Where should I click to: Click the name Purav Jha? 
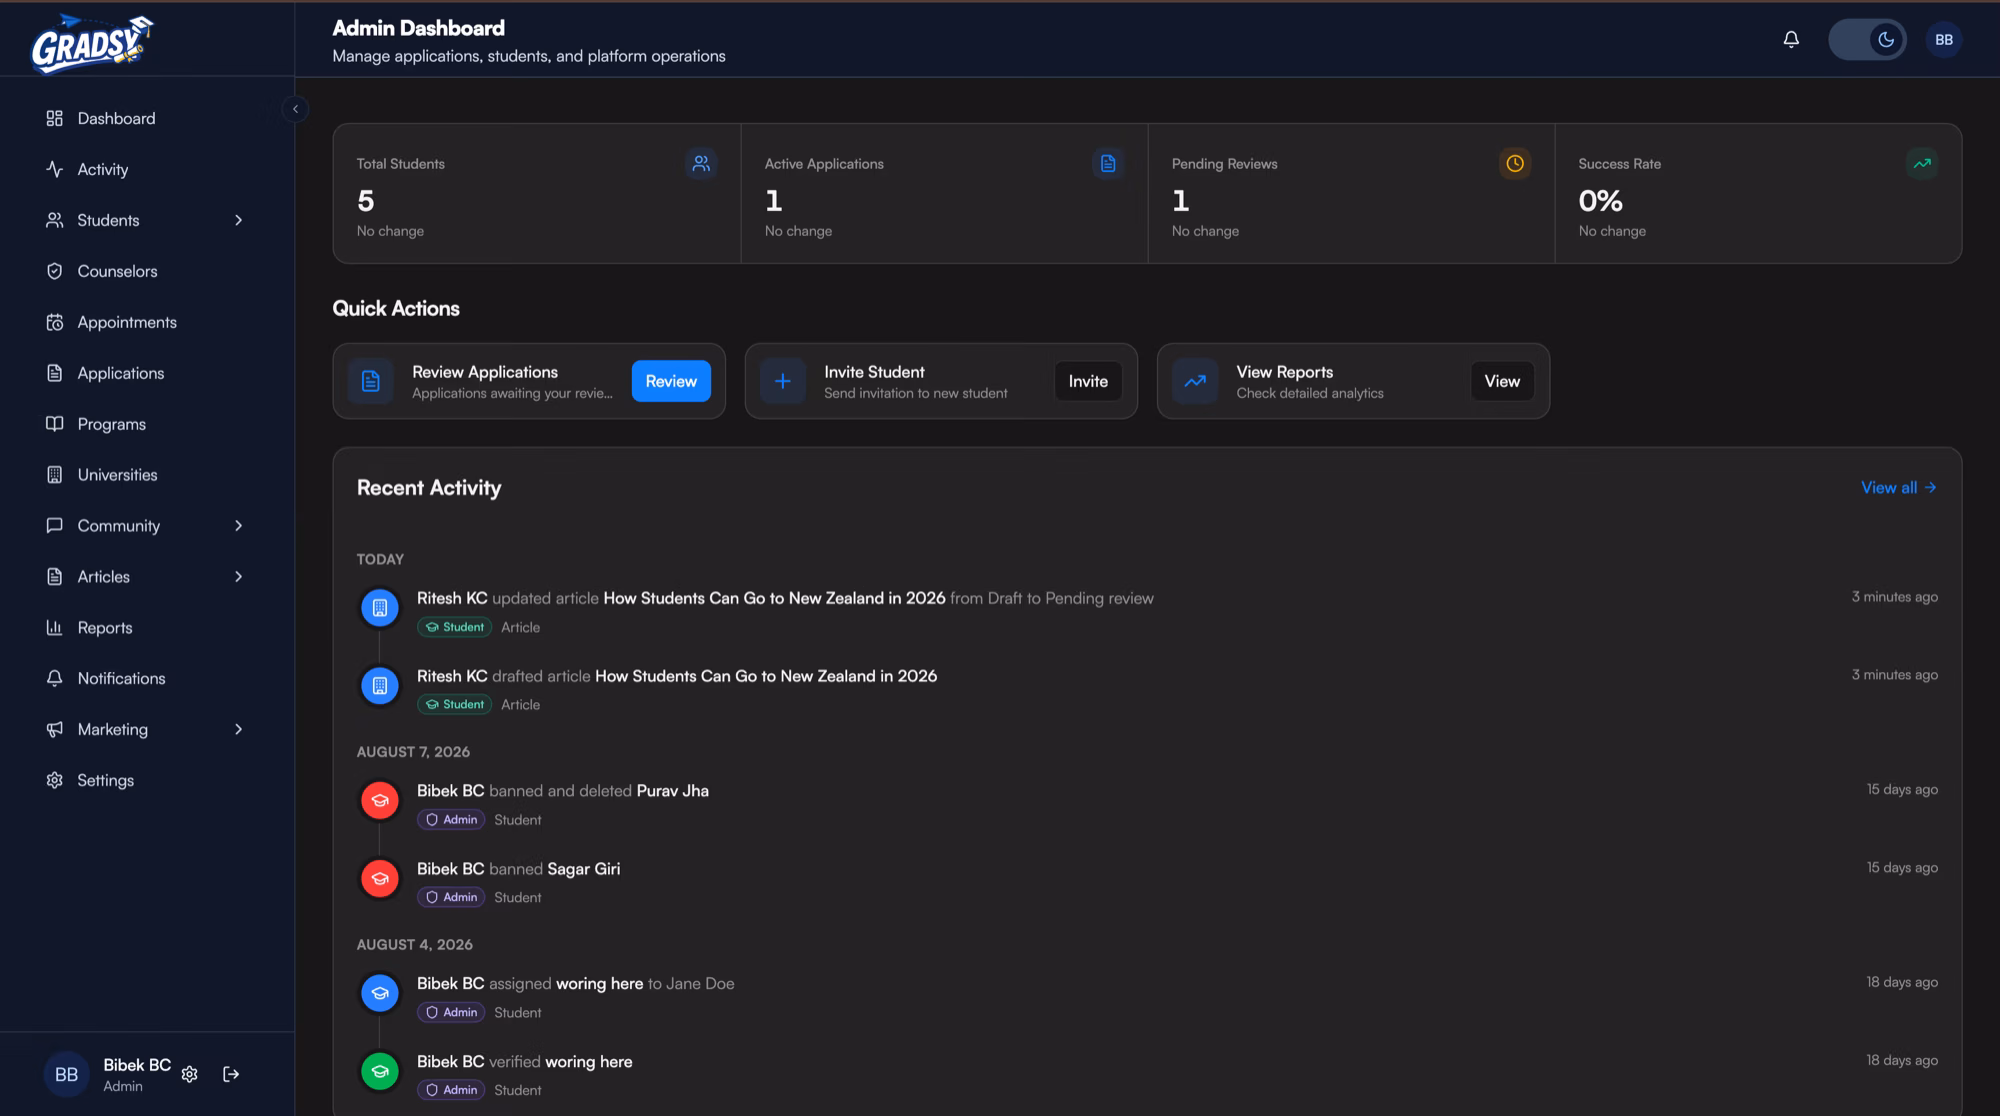(x=673, y=791)
